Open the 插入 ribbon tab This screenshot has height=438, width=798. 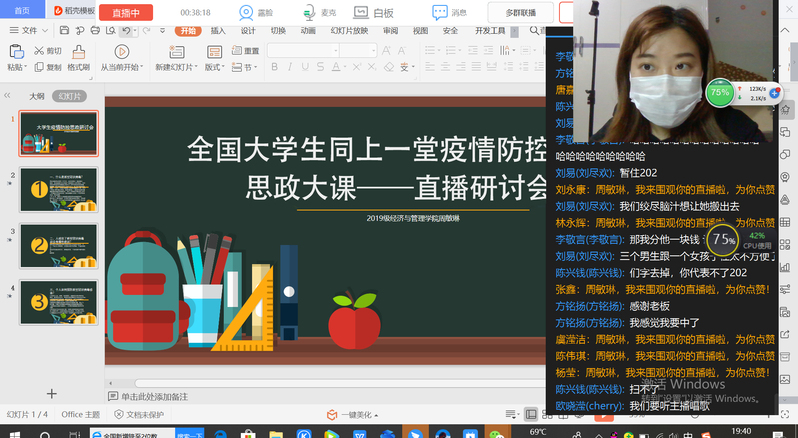(217, 31)
